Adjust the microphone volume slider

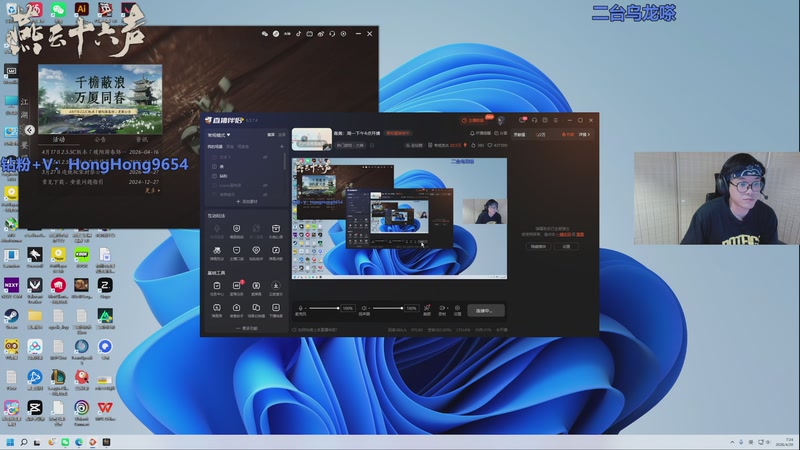pyautogui.click(x=324, y=309)
